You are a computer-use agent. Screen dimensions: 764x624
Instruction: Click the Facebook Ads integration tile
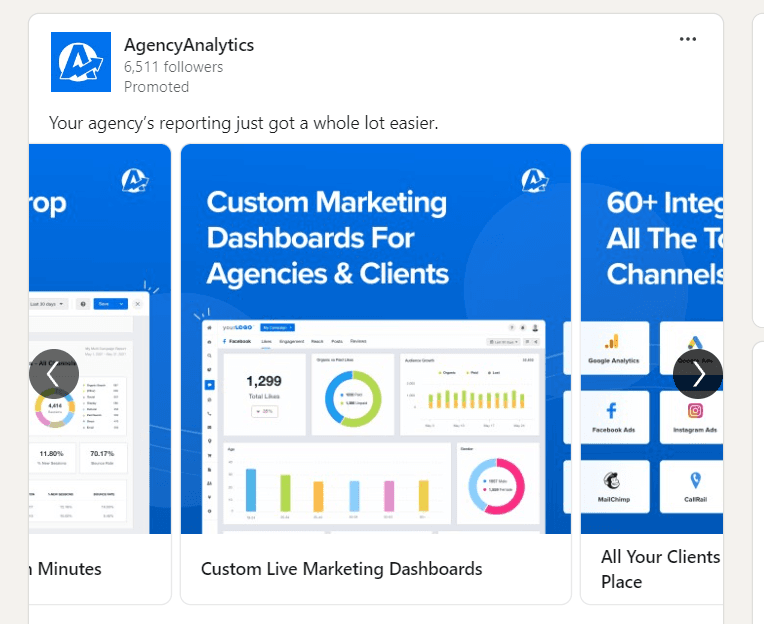point(613,417)
